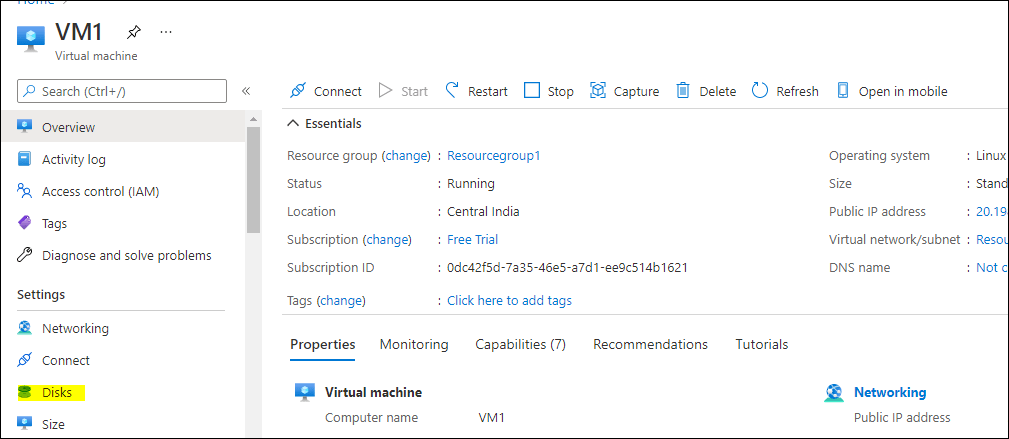The image size is (1009, 439).
Task: Click the Stop square icon
Action: coord(532,91)
